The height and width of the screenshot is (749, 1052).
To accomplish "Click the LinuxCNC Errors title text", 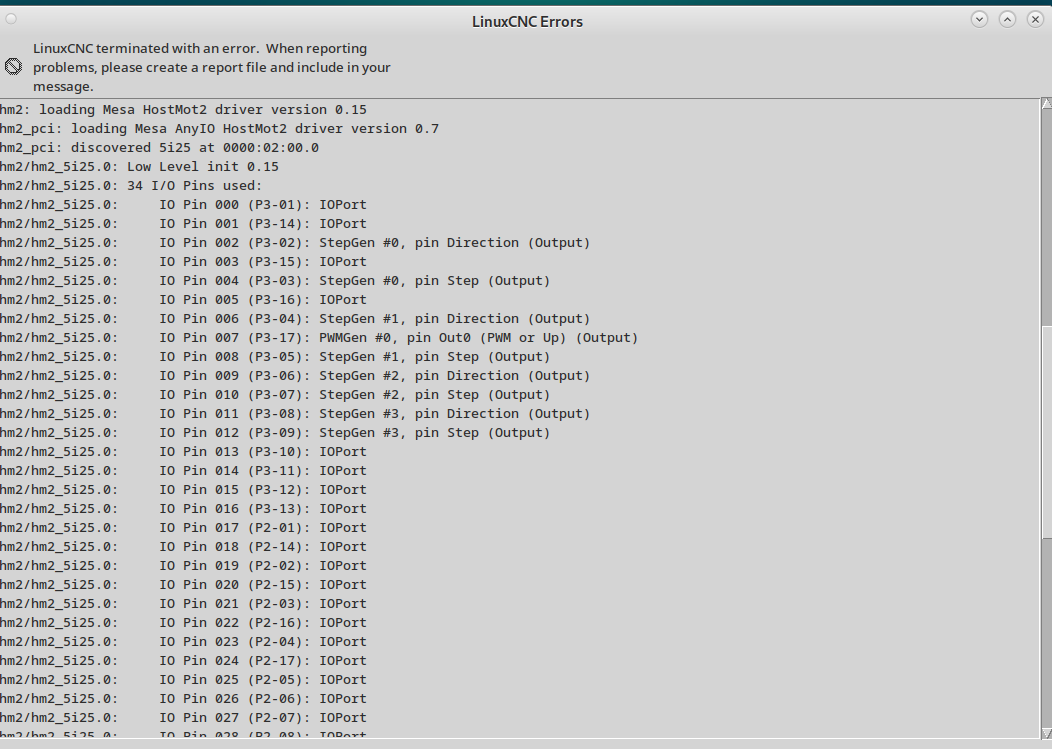I will 527,21.
